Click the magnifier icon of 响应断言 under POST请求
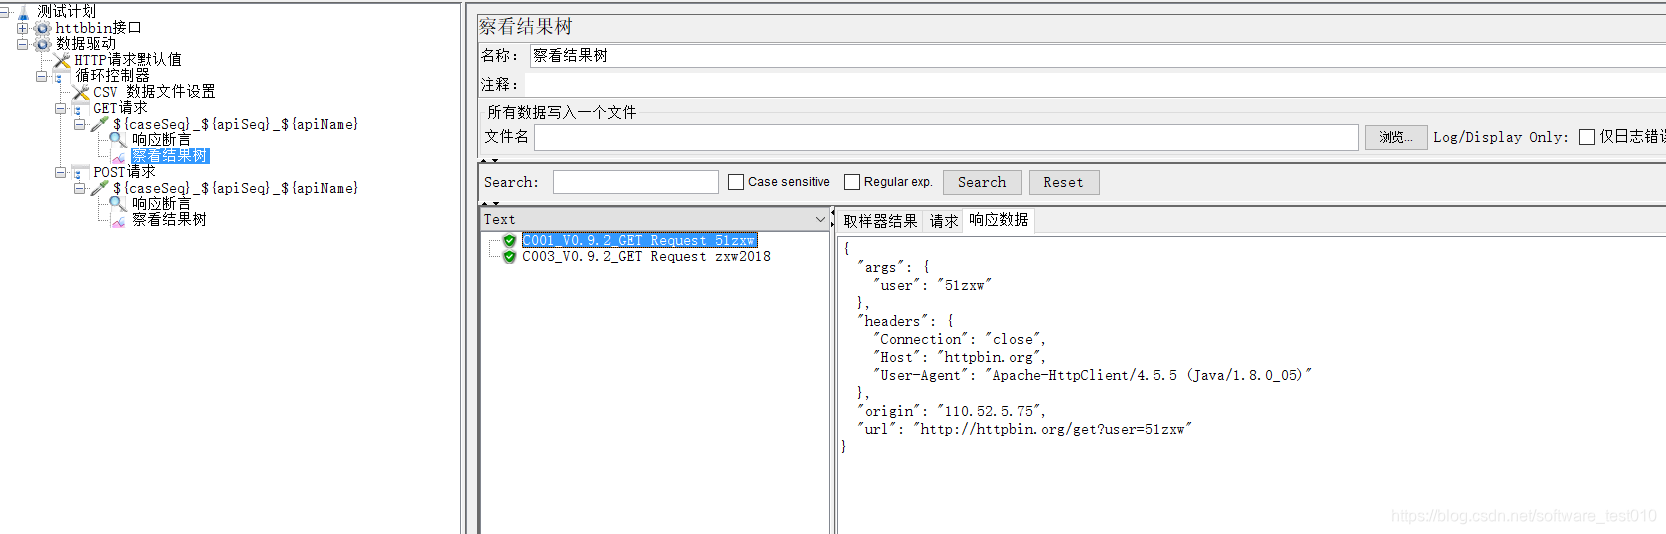 pyautogui.click(x=119, y=204)
